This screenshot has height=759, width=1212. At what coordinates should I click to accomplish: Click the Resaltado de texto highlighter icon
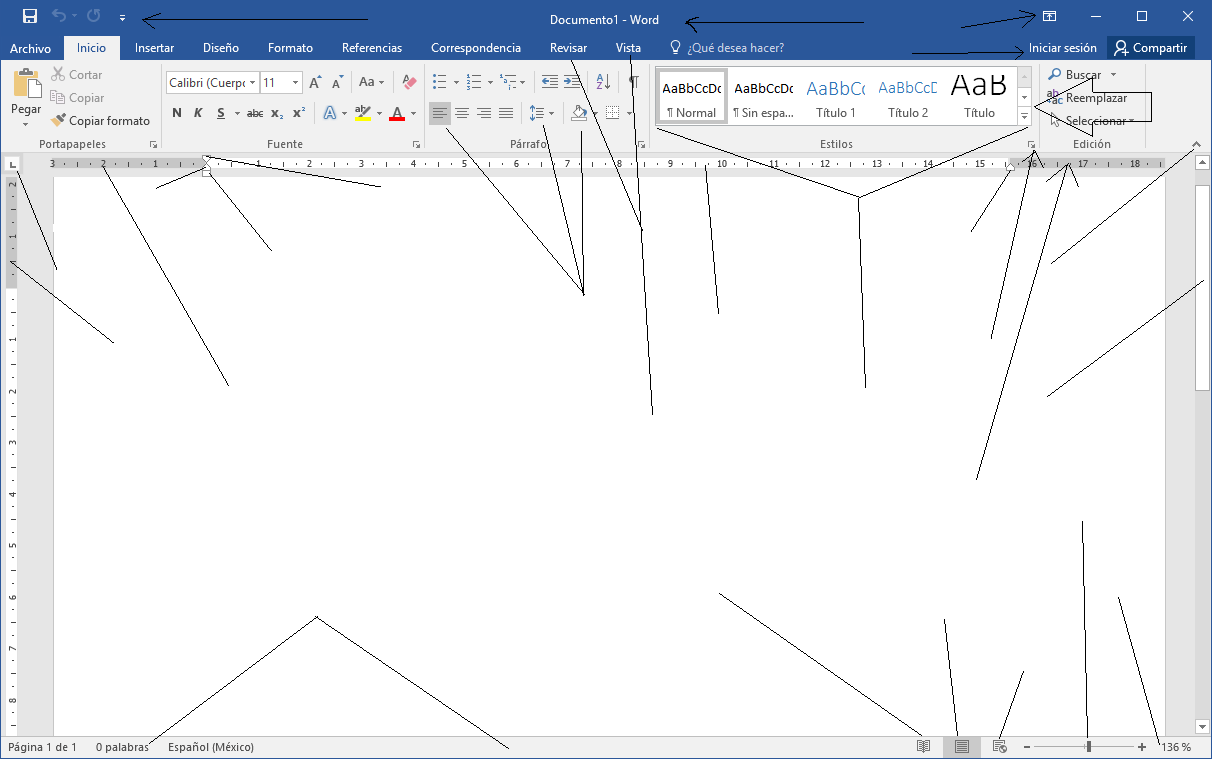(x=362, y=113)
